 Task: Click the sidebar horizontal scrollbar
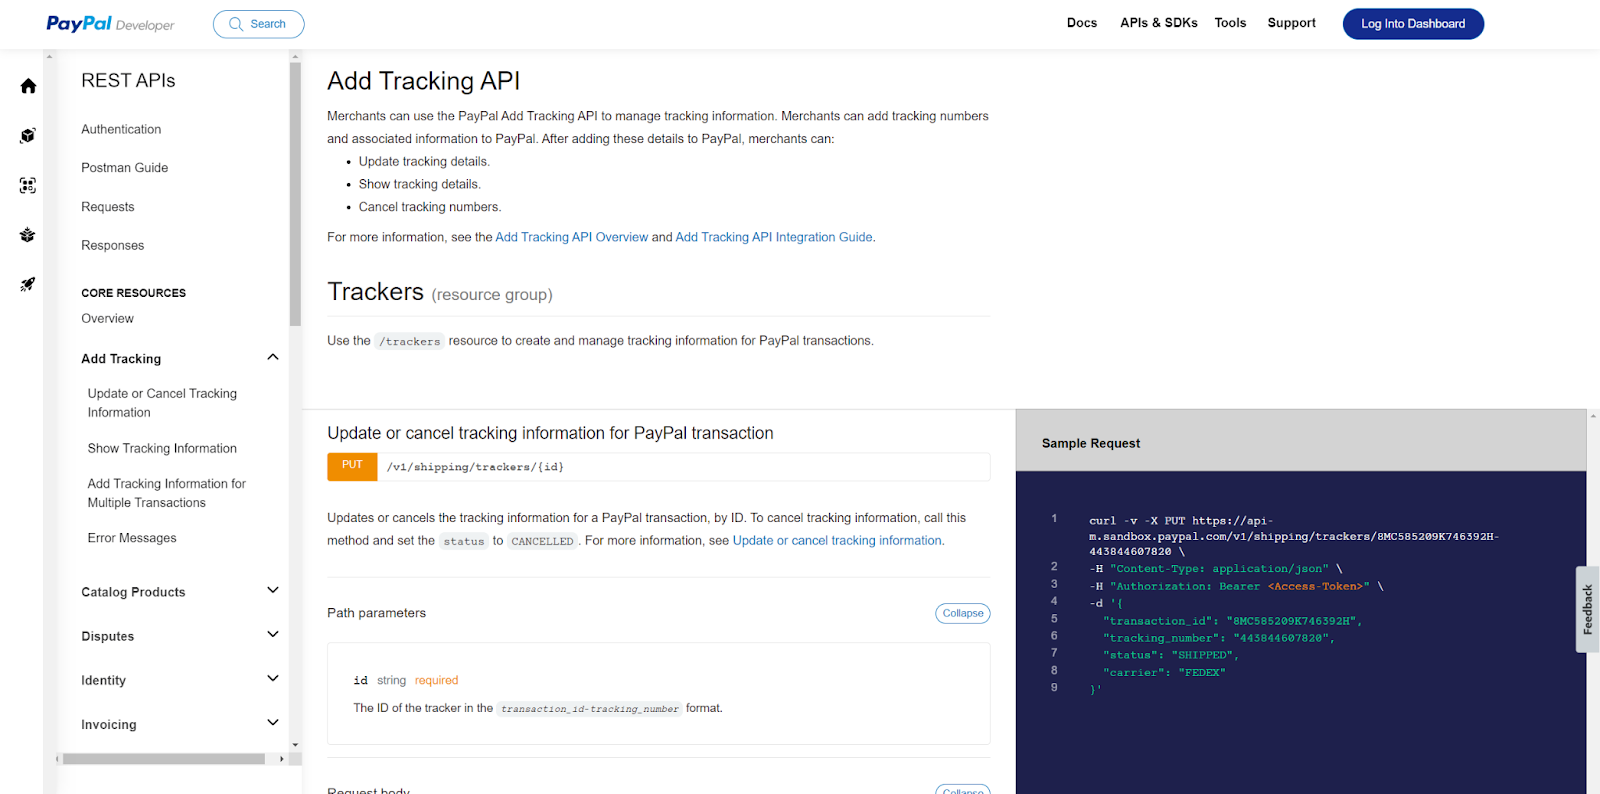point(164,759)
